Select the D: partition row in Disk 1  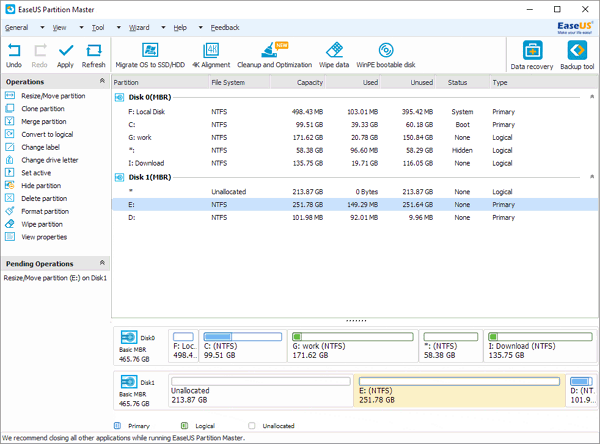(355, 217)
